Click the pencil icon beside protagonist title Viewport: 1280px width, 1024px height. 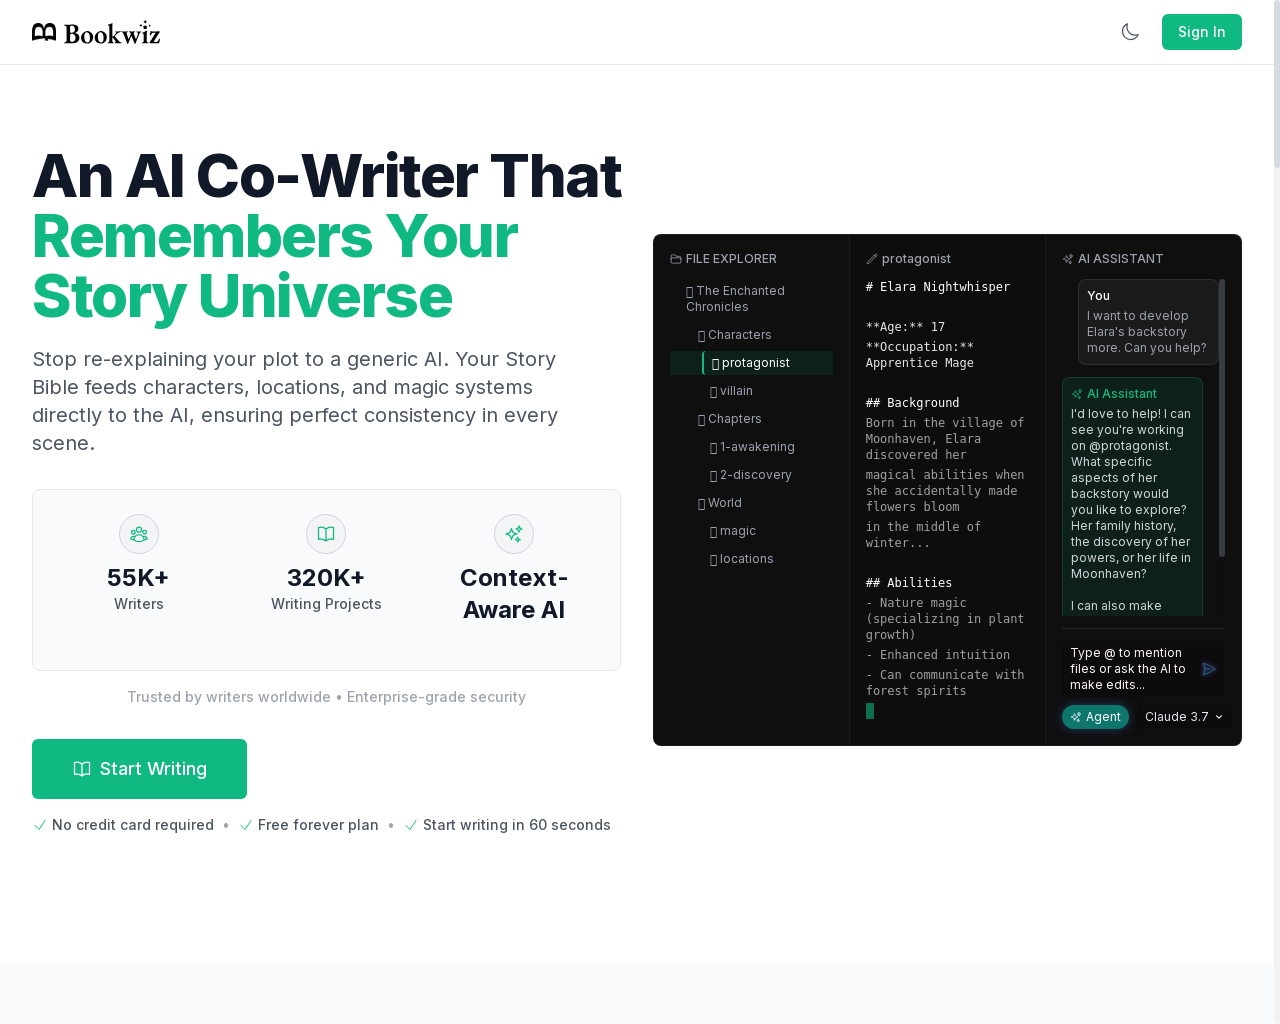pos(872,259)
